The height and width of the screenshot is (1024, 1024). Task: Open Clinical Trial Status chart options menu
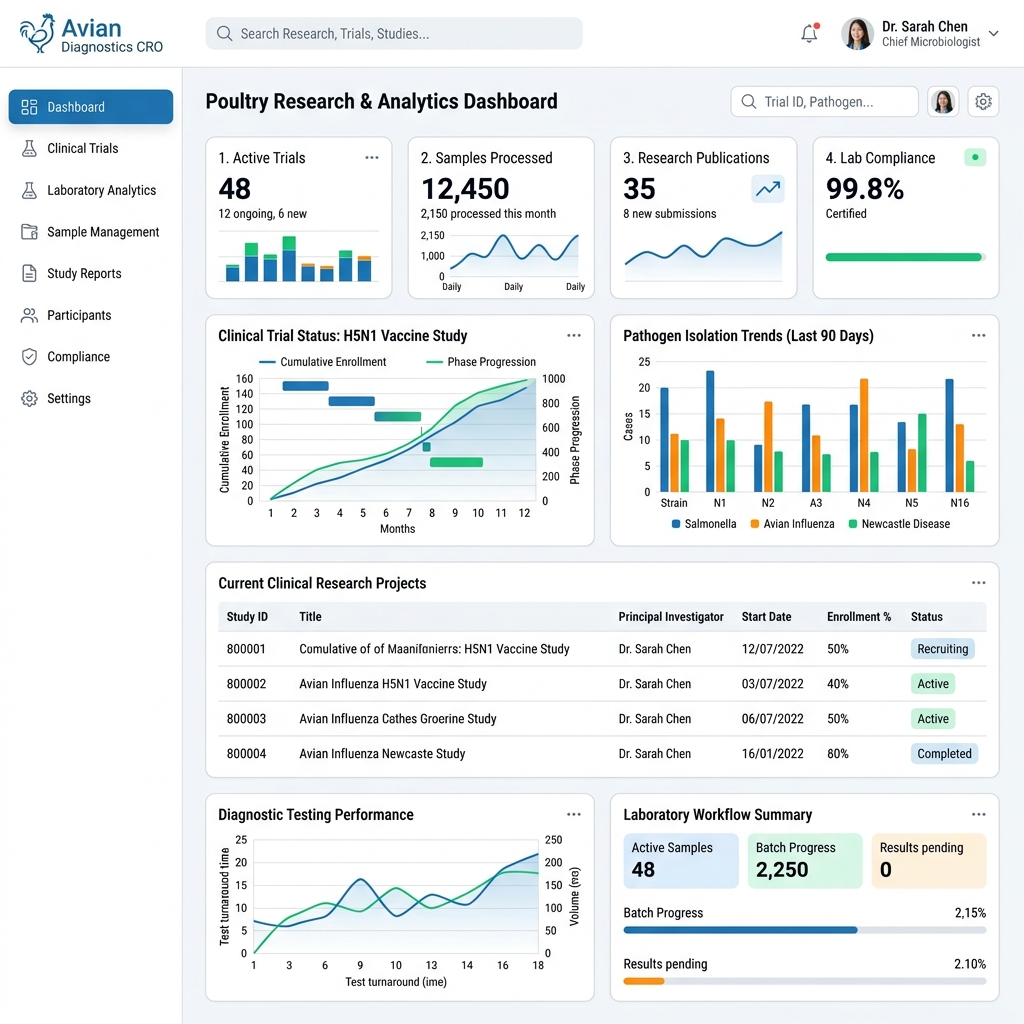(x=574, y=336)
